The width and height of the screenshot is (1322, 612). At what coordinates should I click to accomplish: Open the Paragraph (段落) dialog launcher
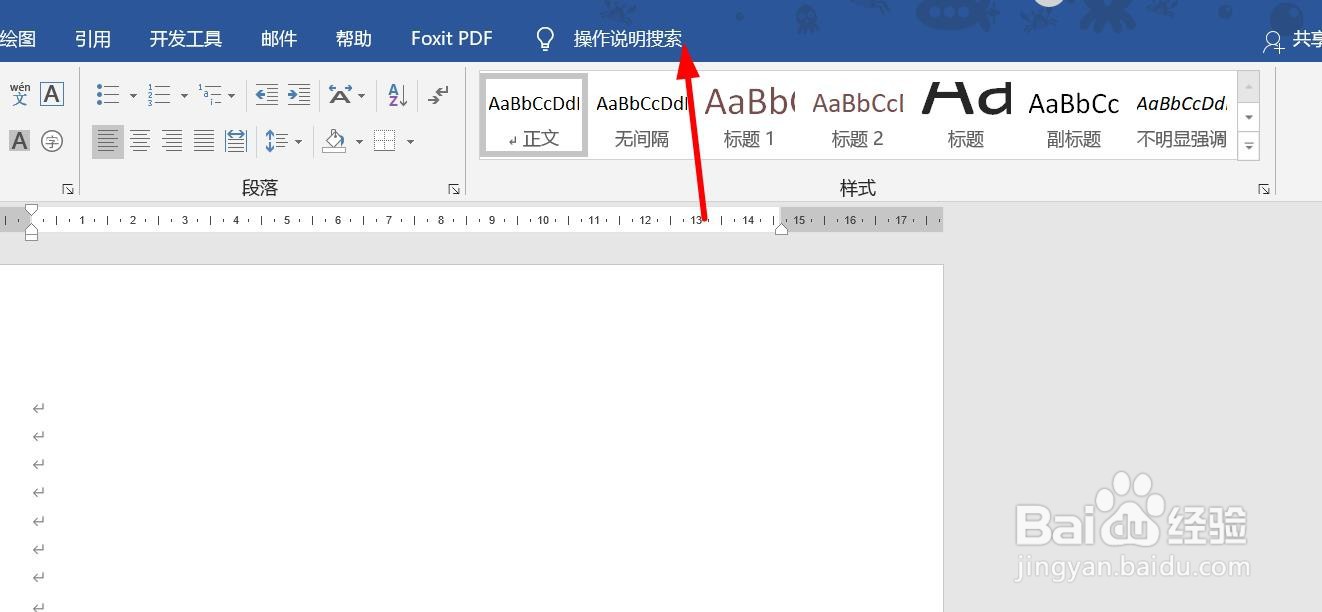[454, 189]
